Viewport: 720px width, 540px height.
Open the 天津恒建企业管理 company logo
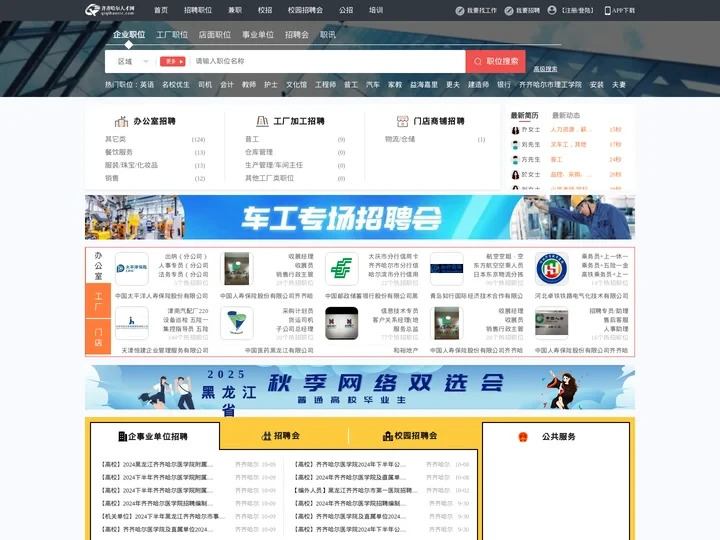tap(132, 323)
